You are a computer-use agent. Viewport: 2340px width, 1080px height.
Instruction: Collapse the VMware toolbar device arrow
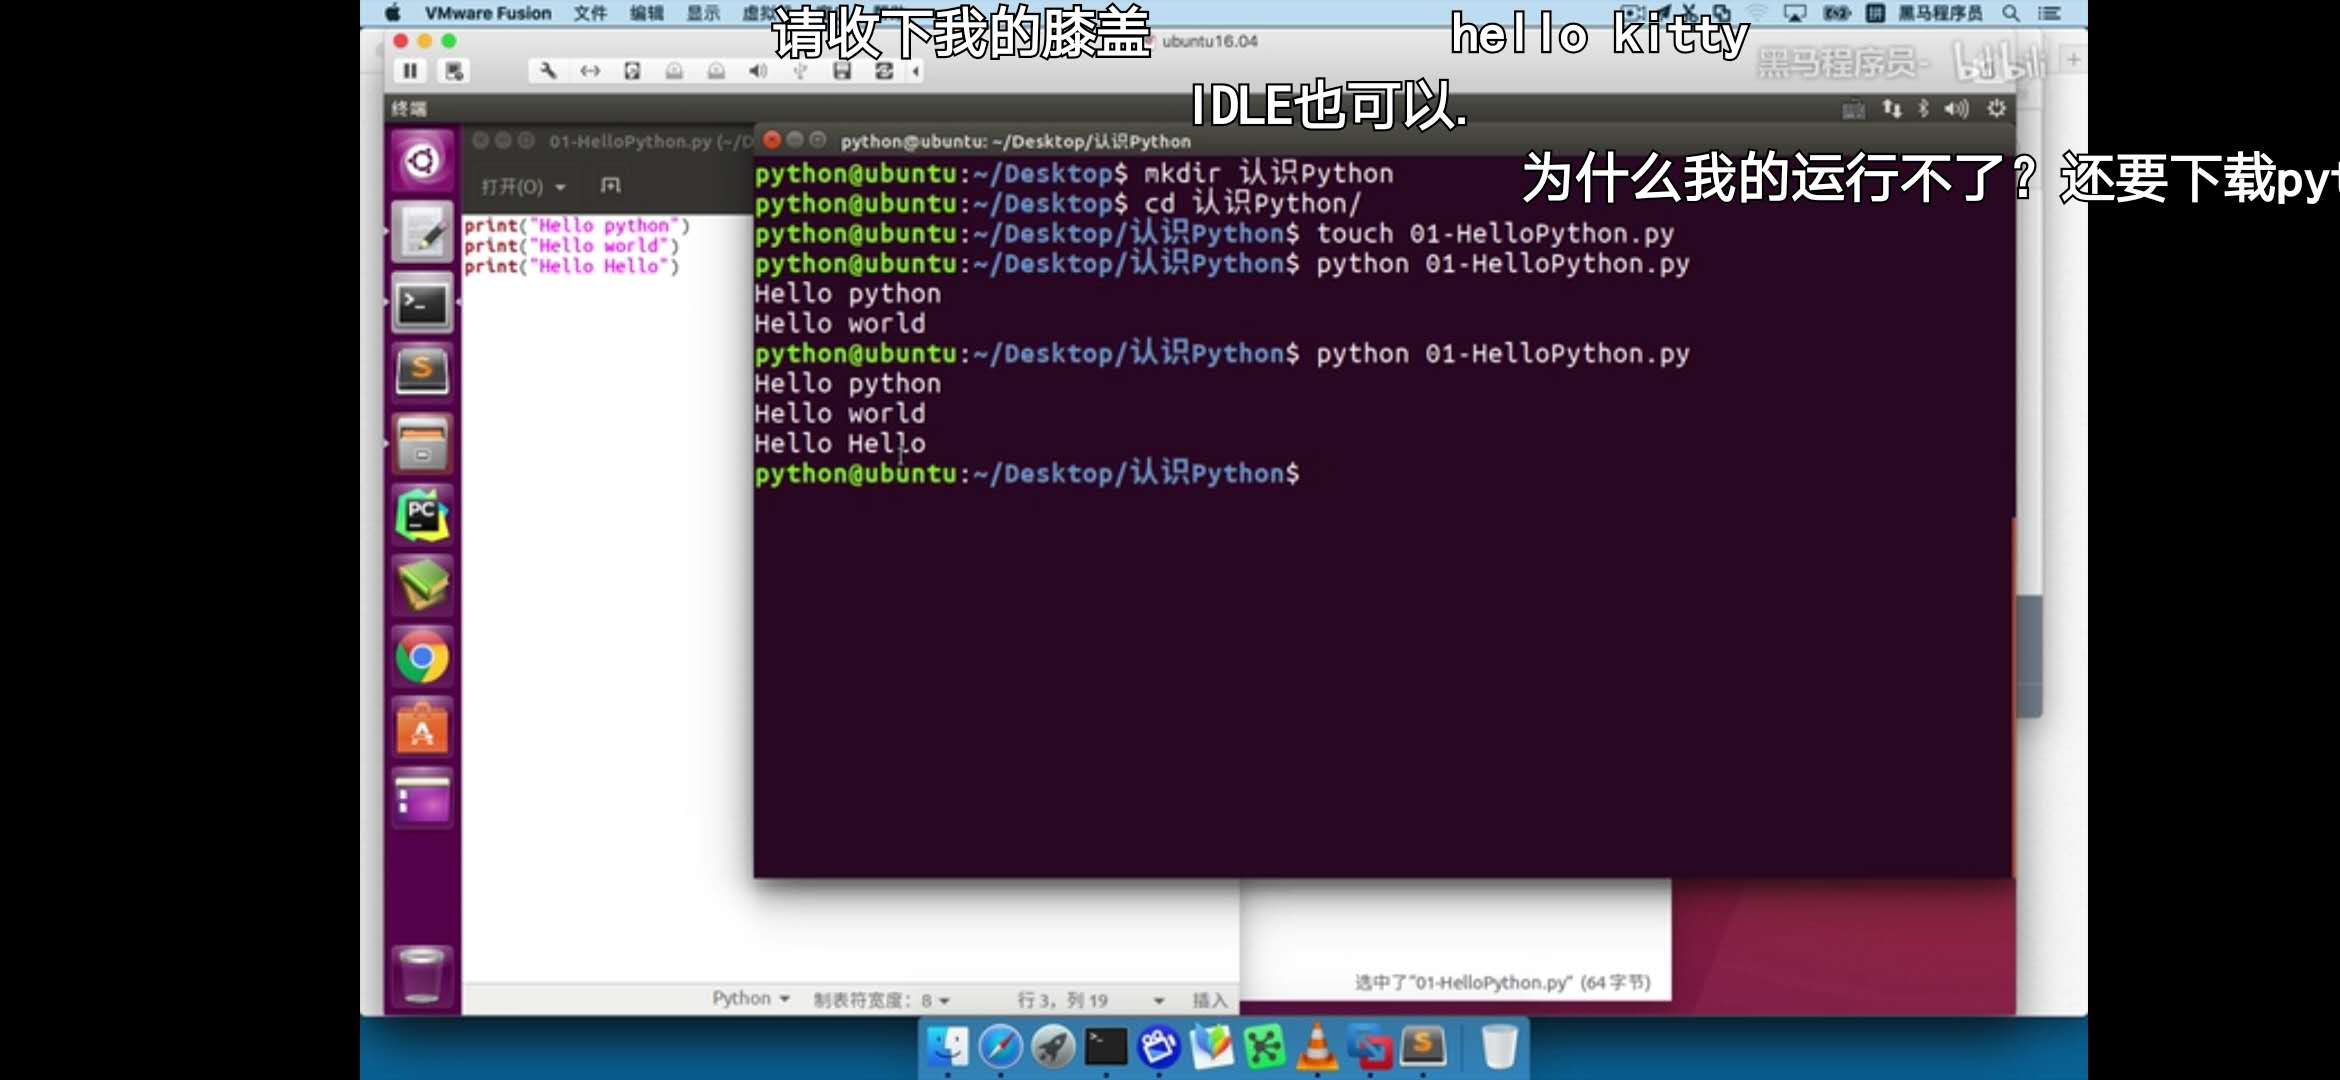pyautogui.click(x=916, y=71)
